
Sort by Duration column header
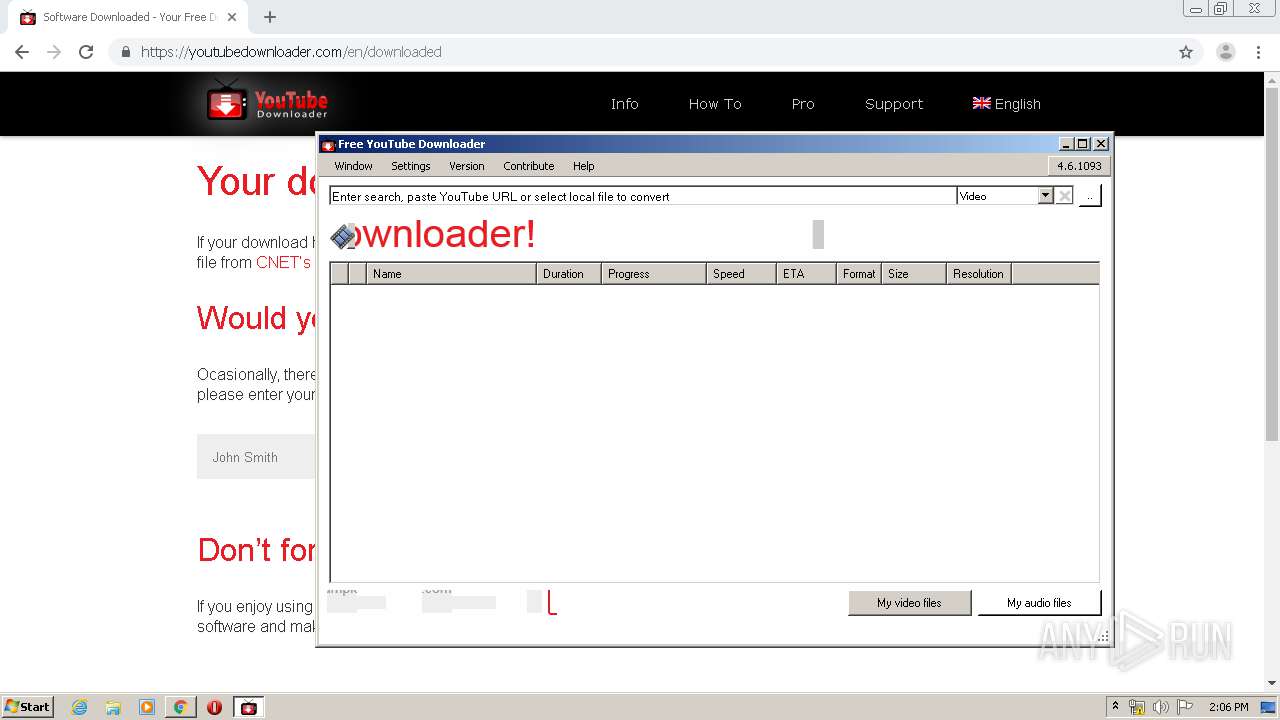pyautogui.click(x=569, y=273)
